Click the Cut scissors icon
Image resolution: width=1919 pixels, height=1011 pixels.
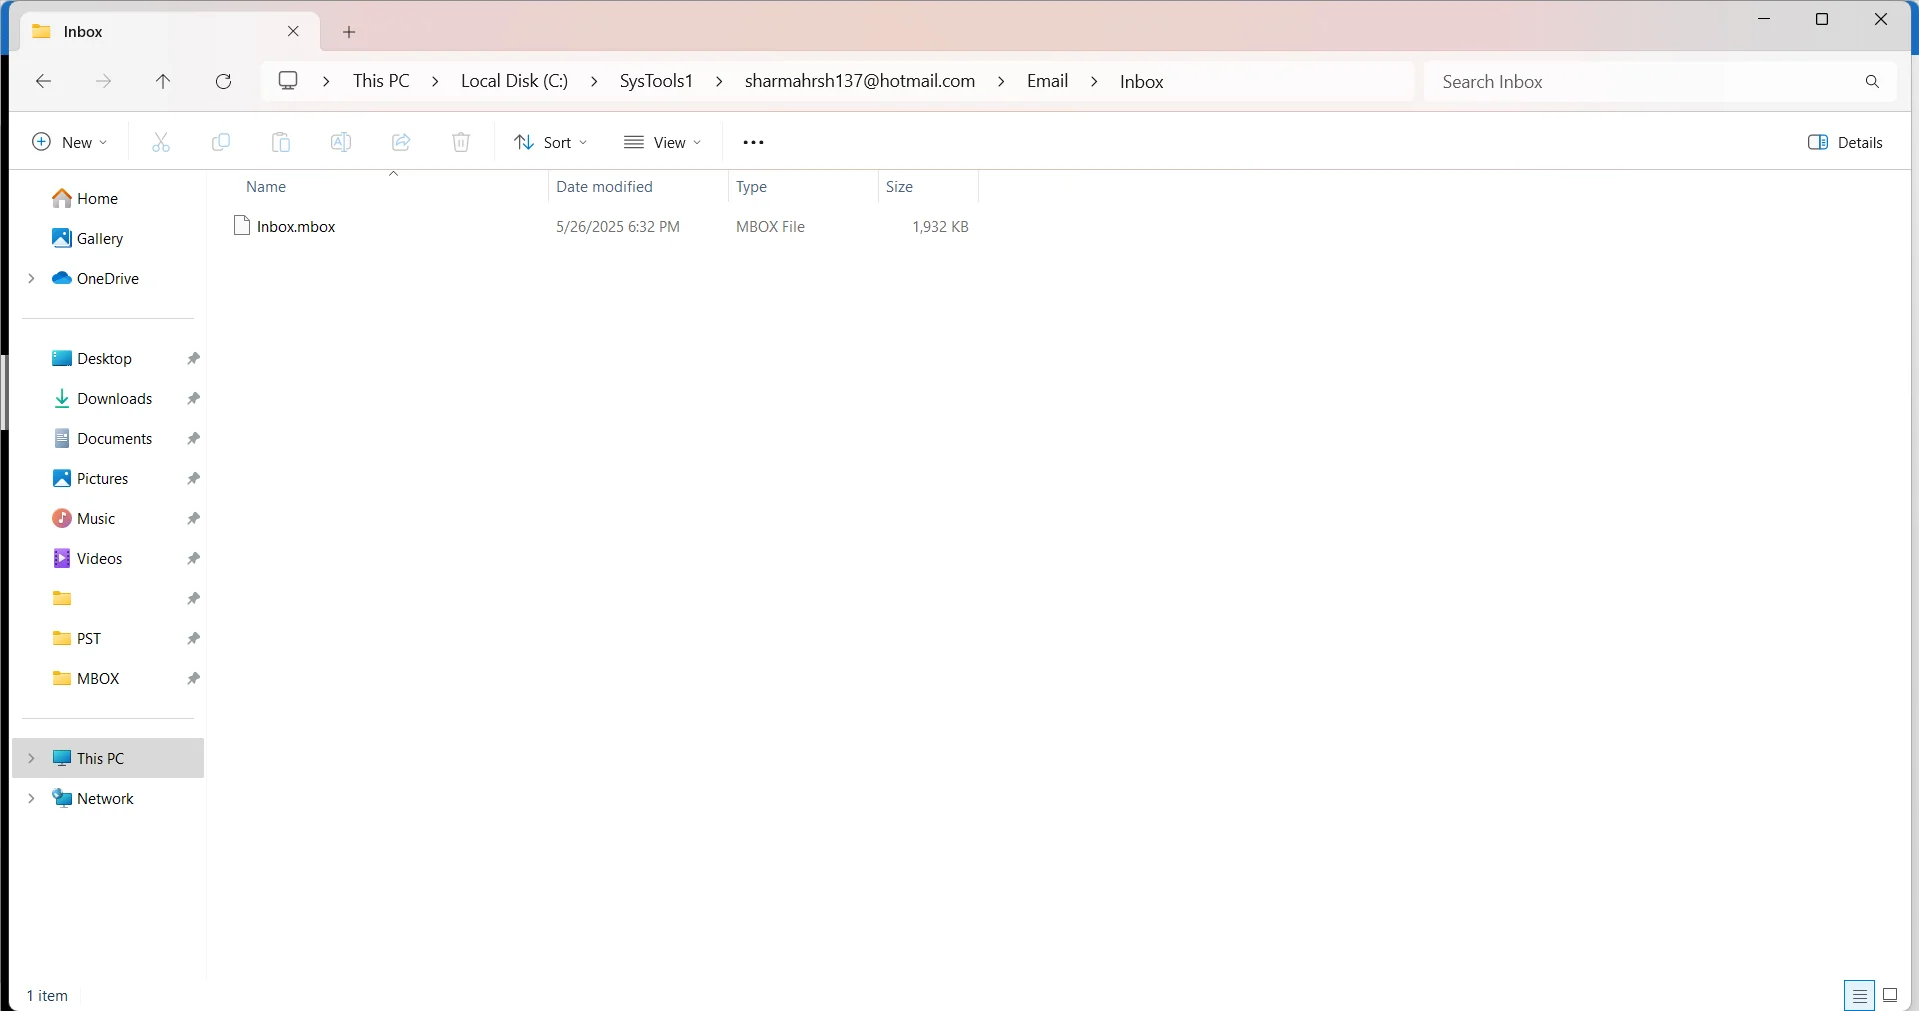tap(161, 142)
